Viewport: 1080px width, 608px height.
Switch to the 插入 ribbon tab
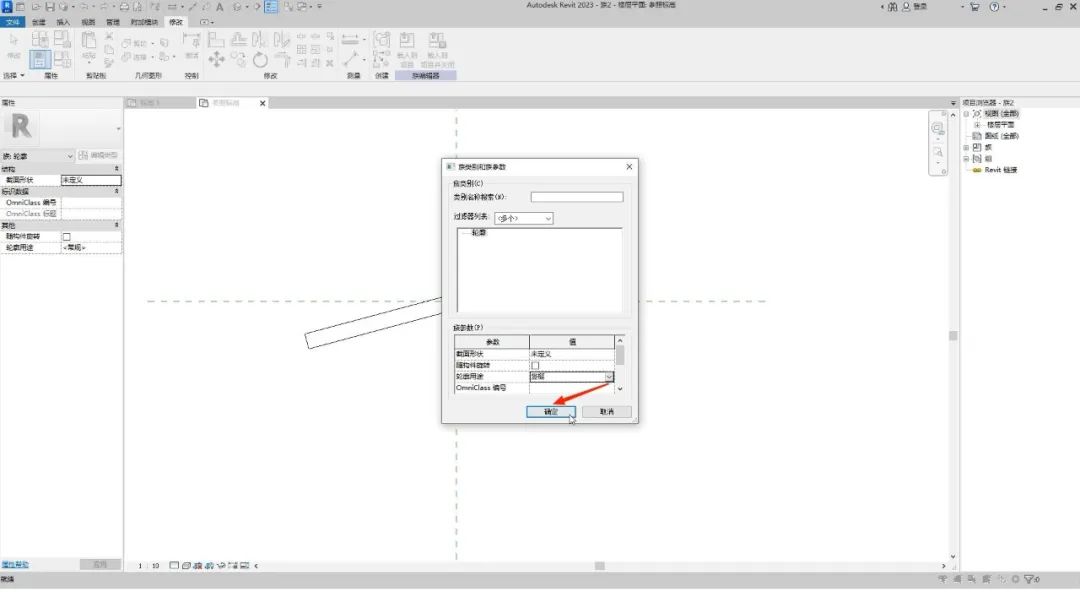tap(63, 22)
